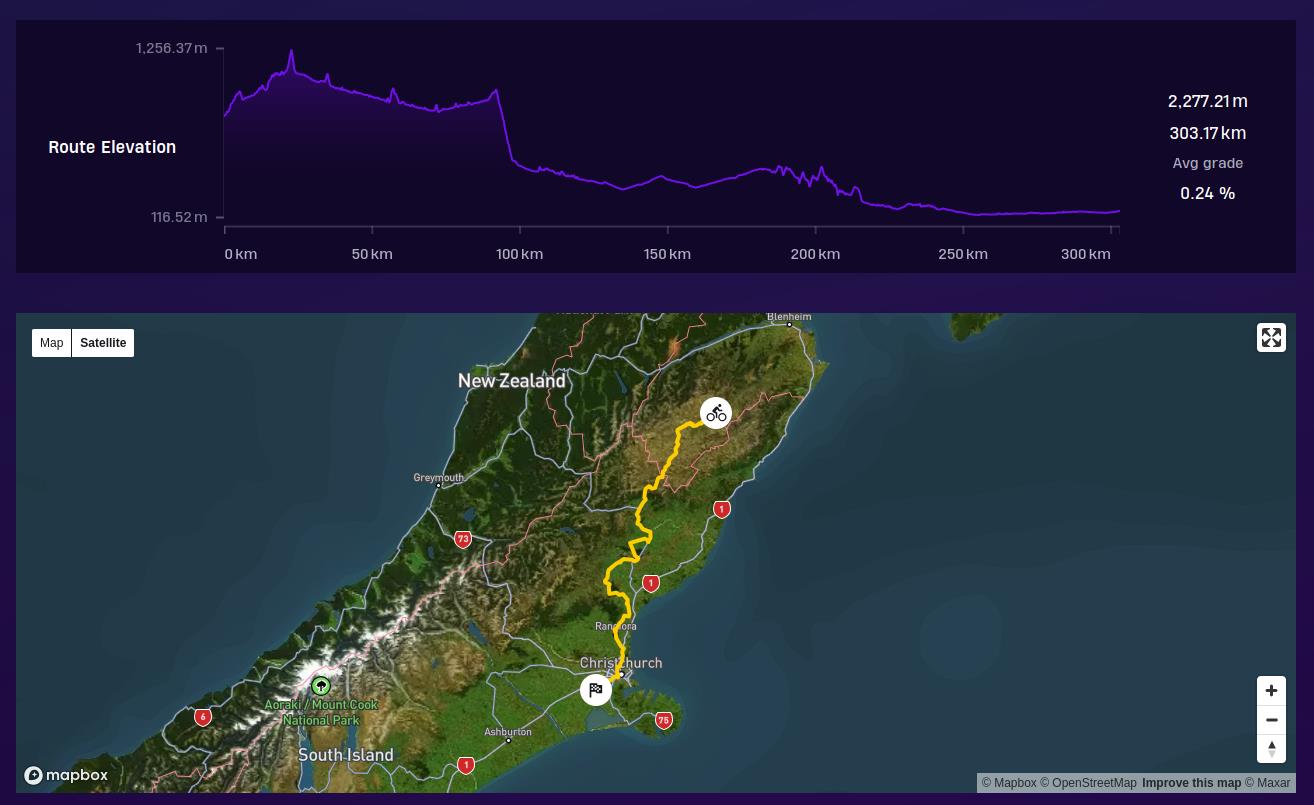Zoom in on the map

click(1271, 691)
